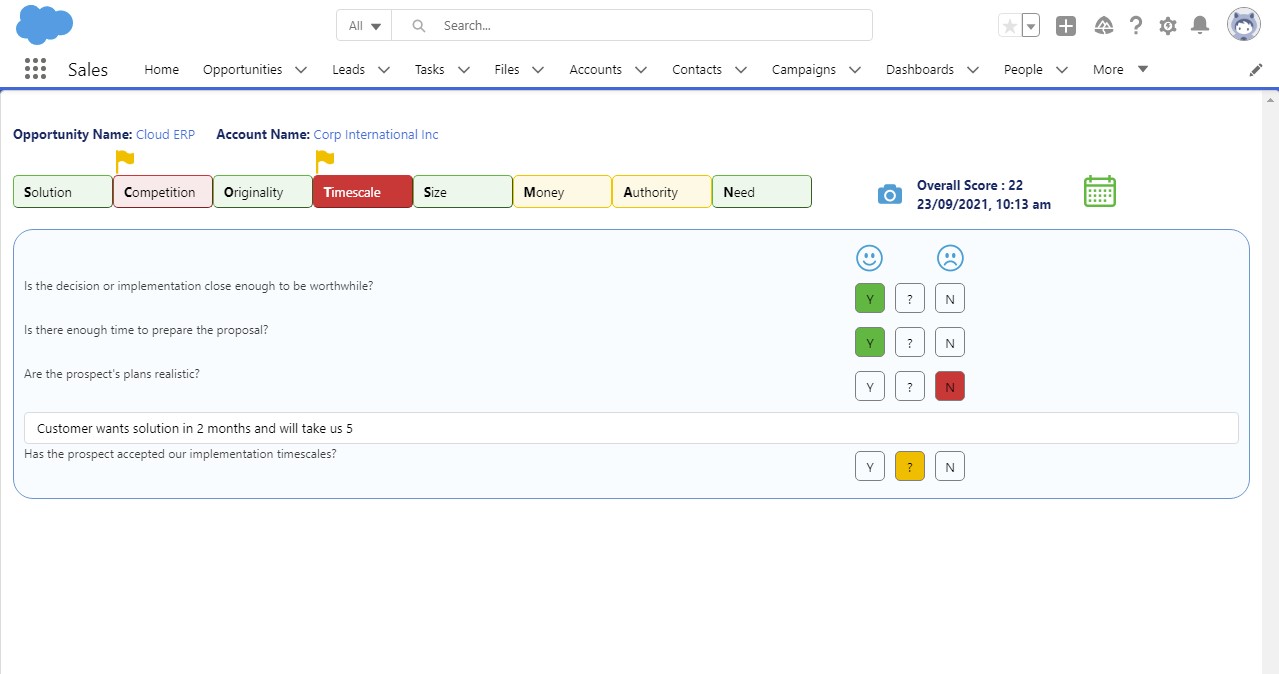Select ? for implementation timescales question
Image resolution: width=1279 pixels, height=674 pixels.
909,465
